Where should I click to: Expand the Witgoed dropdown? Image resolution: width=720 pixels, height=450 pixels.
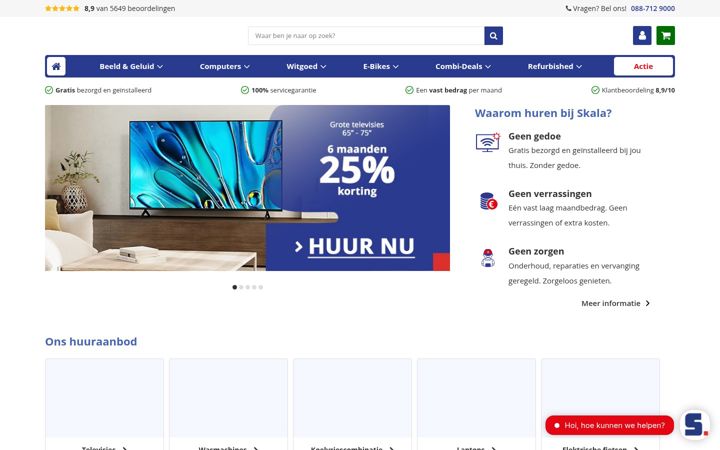coord(306,67)
